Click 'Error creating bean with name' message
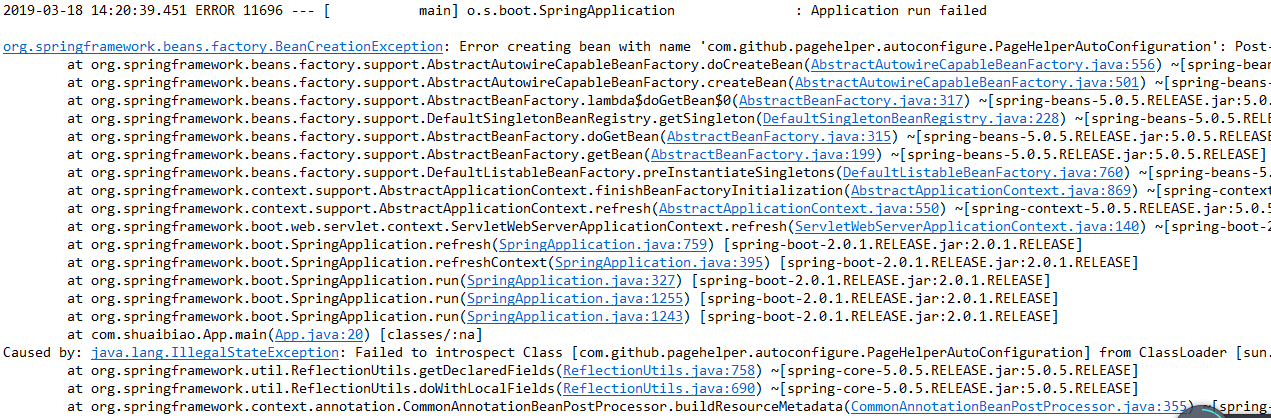 [x=574, y=47]
